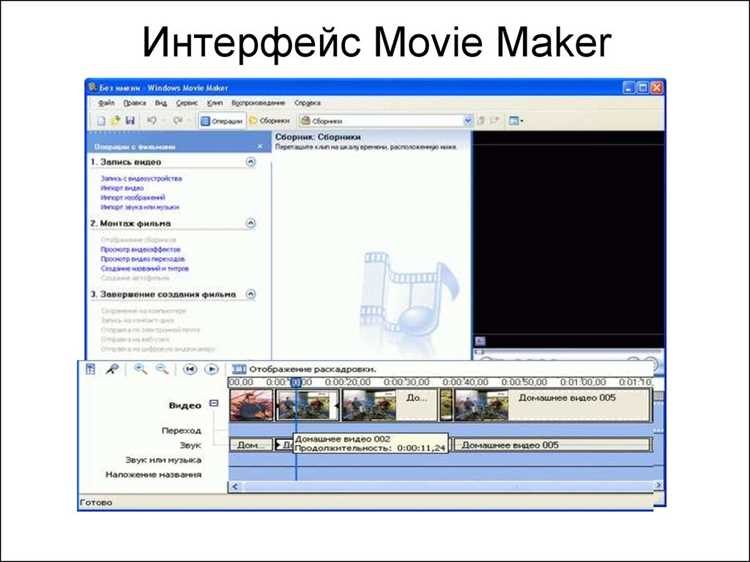Open the Файл menu
Screen dimensions: 750x562
click(x=106, y=103)
